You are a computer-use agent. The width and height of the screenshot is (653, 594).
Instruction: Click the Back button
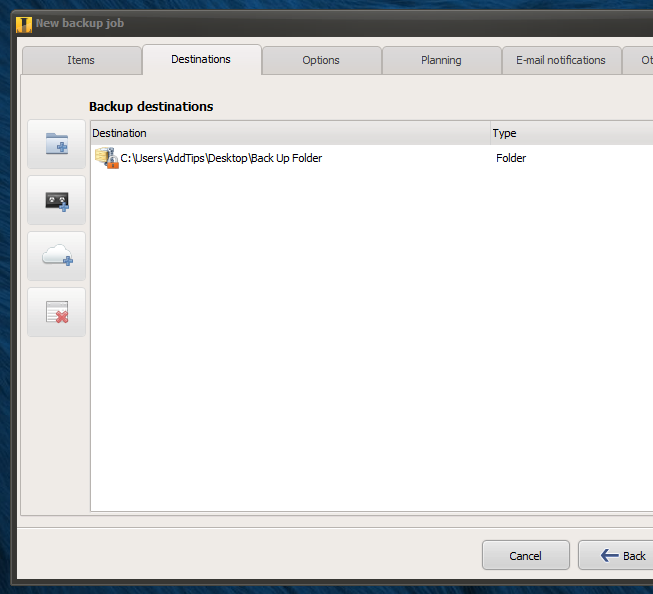click(x=616, y=555)
